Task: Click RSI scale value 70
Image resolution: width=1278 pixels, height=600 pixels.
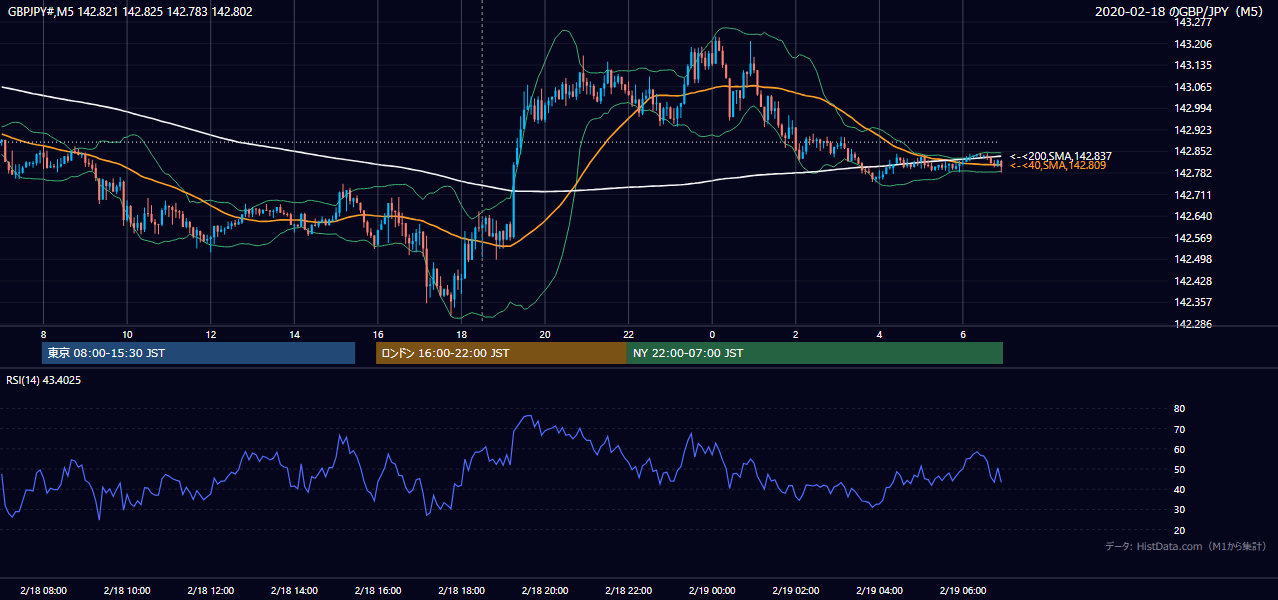Action: pos(1180,429)
